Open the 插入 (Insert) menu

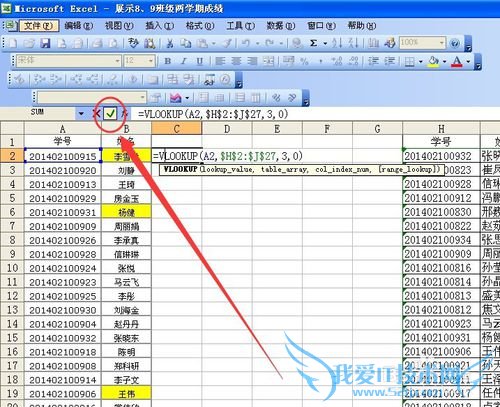pyautogui.click(x=160, y=26)
